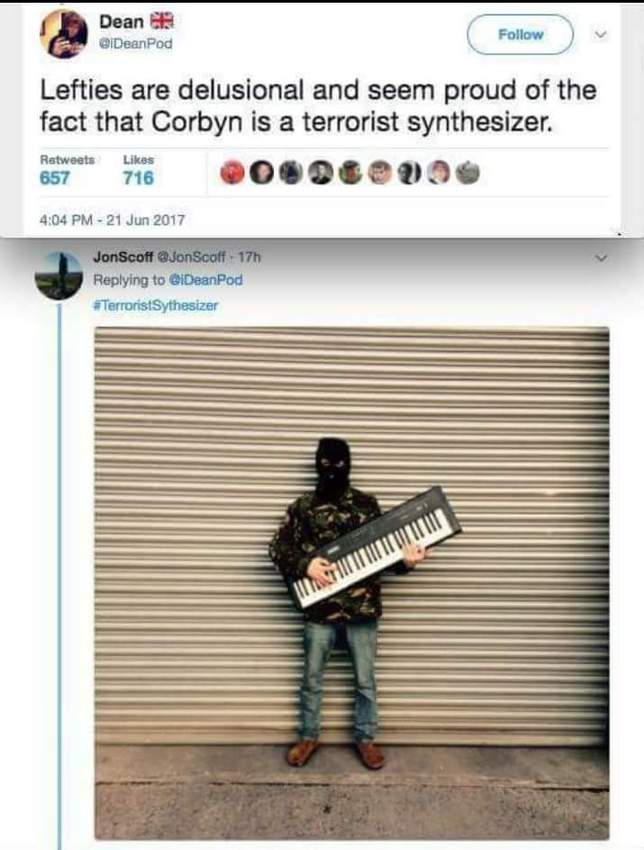View the 657 Retweets count

point(55,177)
